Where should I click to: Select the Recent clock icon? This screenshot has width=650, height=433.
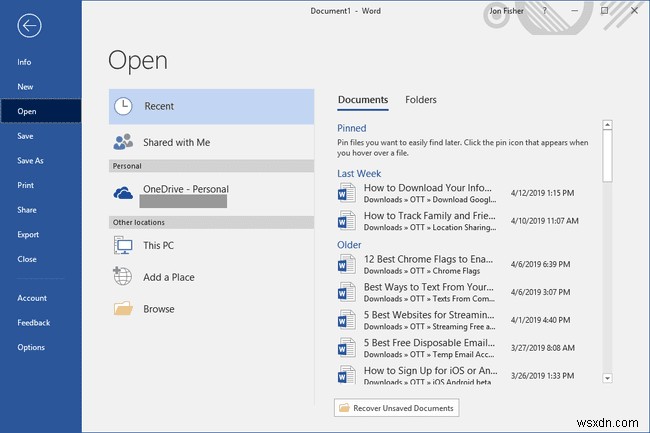[x=123, y=106]
